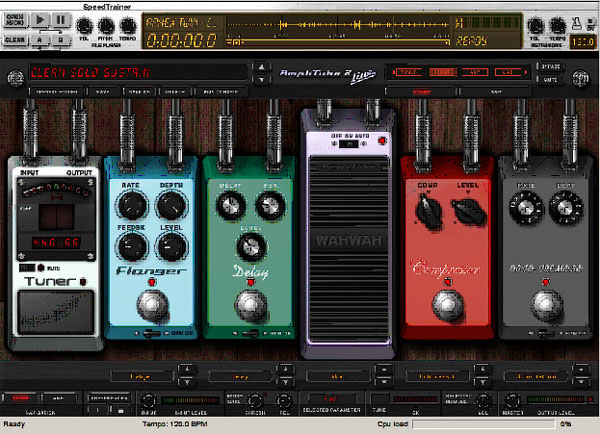This screenshot has height=434, width=600.
Task: Click the Delay pedal's Delay knob
Action: pyautogui.click(x=231, y=206)
